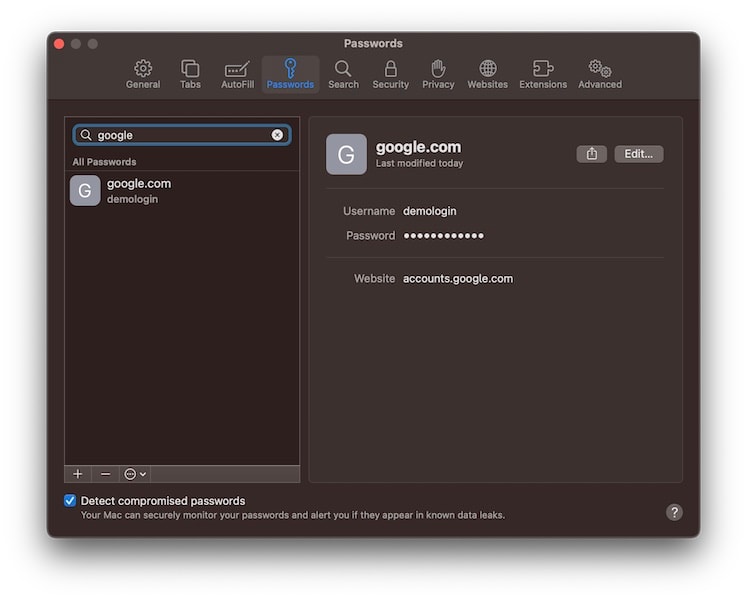Open the Advanced gears pane
Image resolution: width=747 pixels, height=600 pixels.
(x=600, y=74)
